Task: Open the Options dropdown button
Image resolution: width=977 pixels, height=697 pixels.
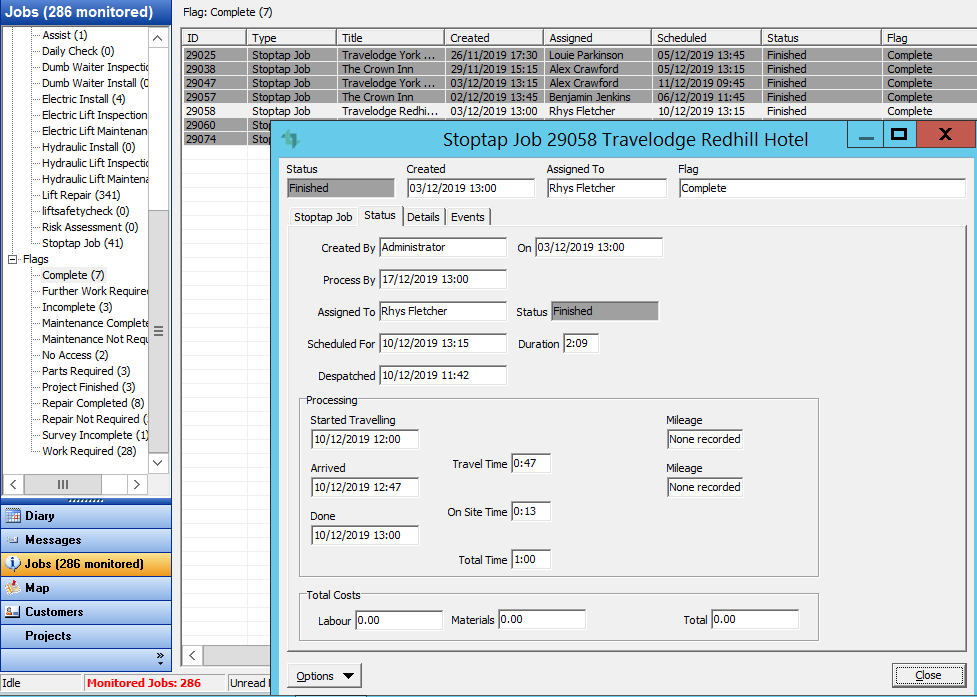Action: 325,676
